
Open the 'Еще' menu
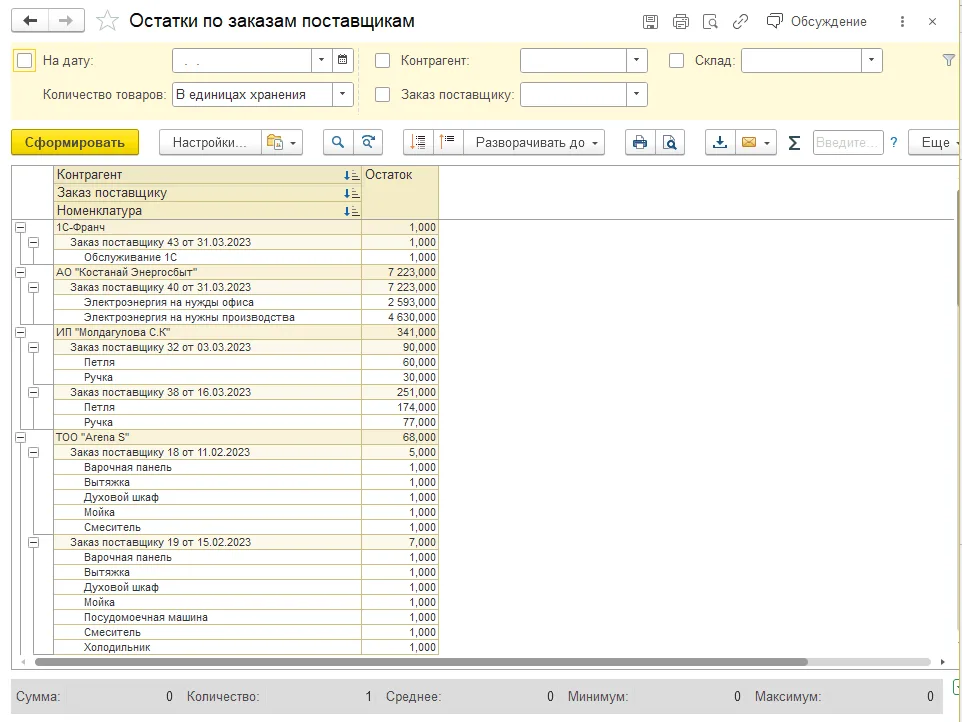point(935,142)
